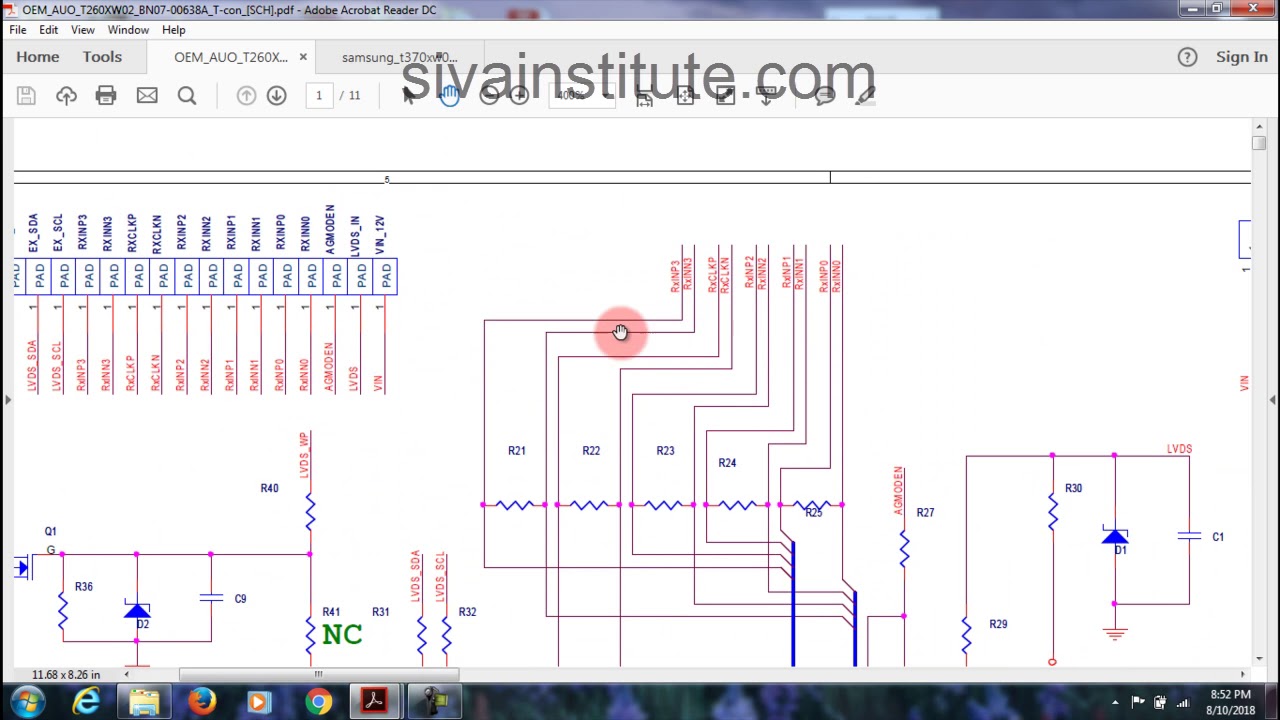Click the page size 11.68 x 8.26 in label

[x=65, y=675]
